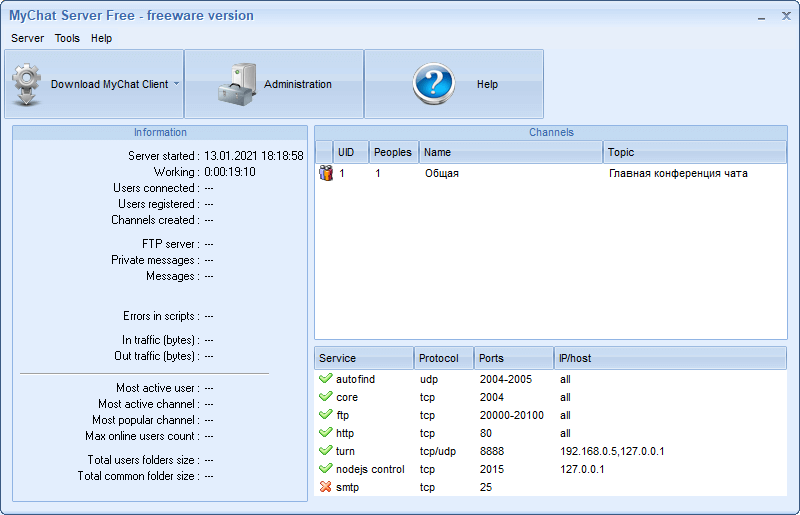Image resolution: width=800 pixels, height=515 pixels.
Task: Sort services by Service column header
Action: click(x=364, y=358)
